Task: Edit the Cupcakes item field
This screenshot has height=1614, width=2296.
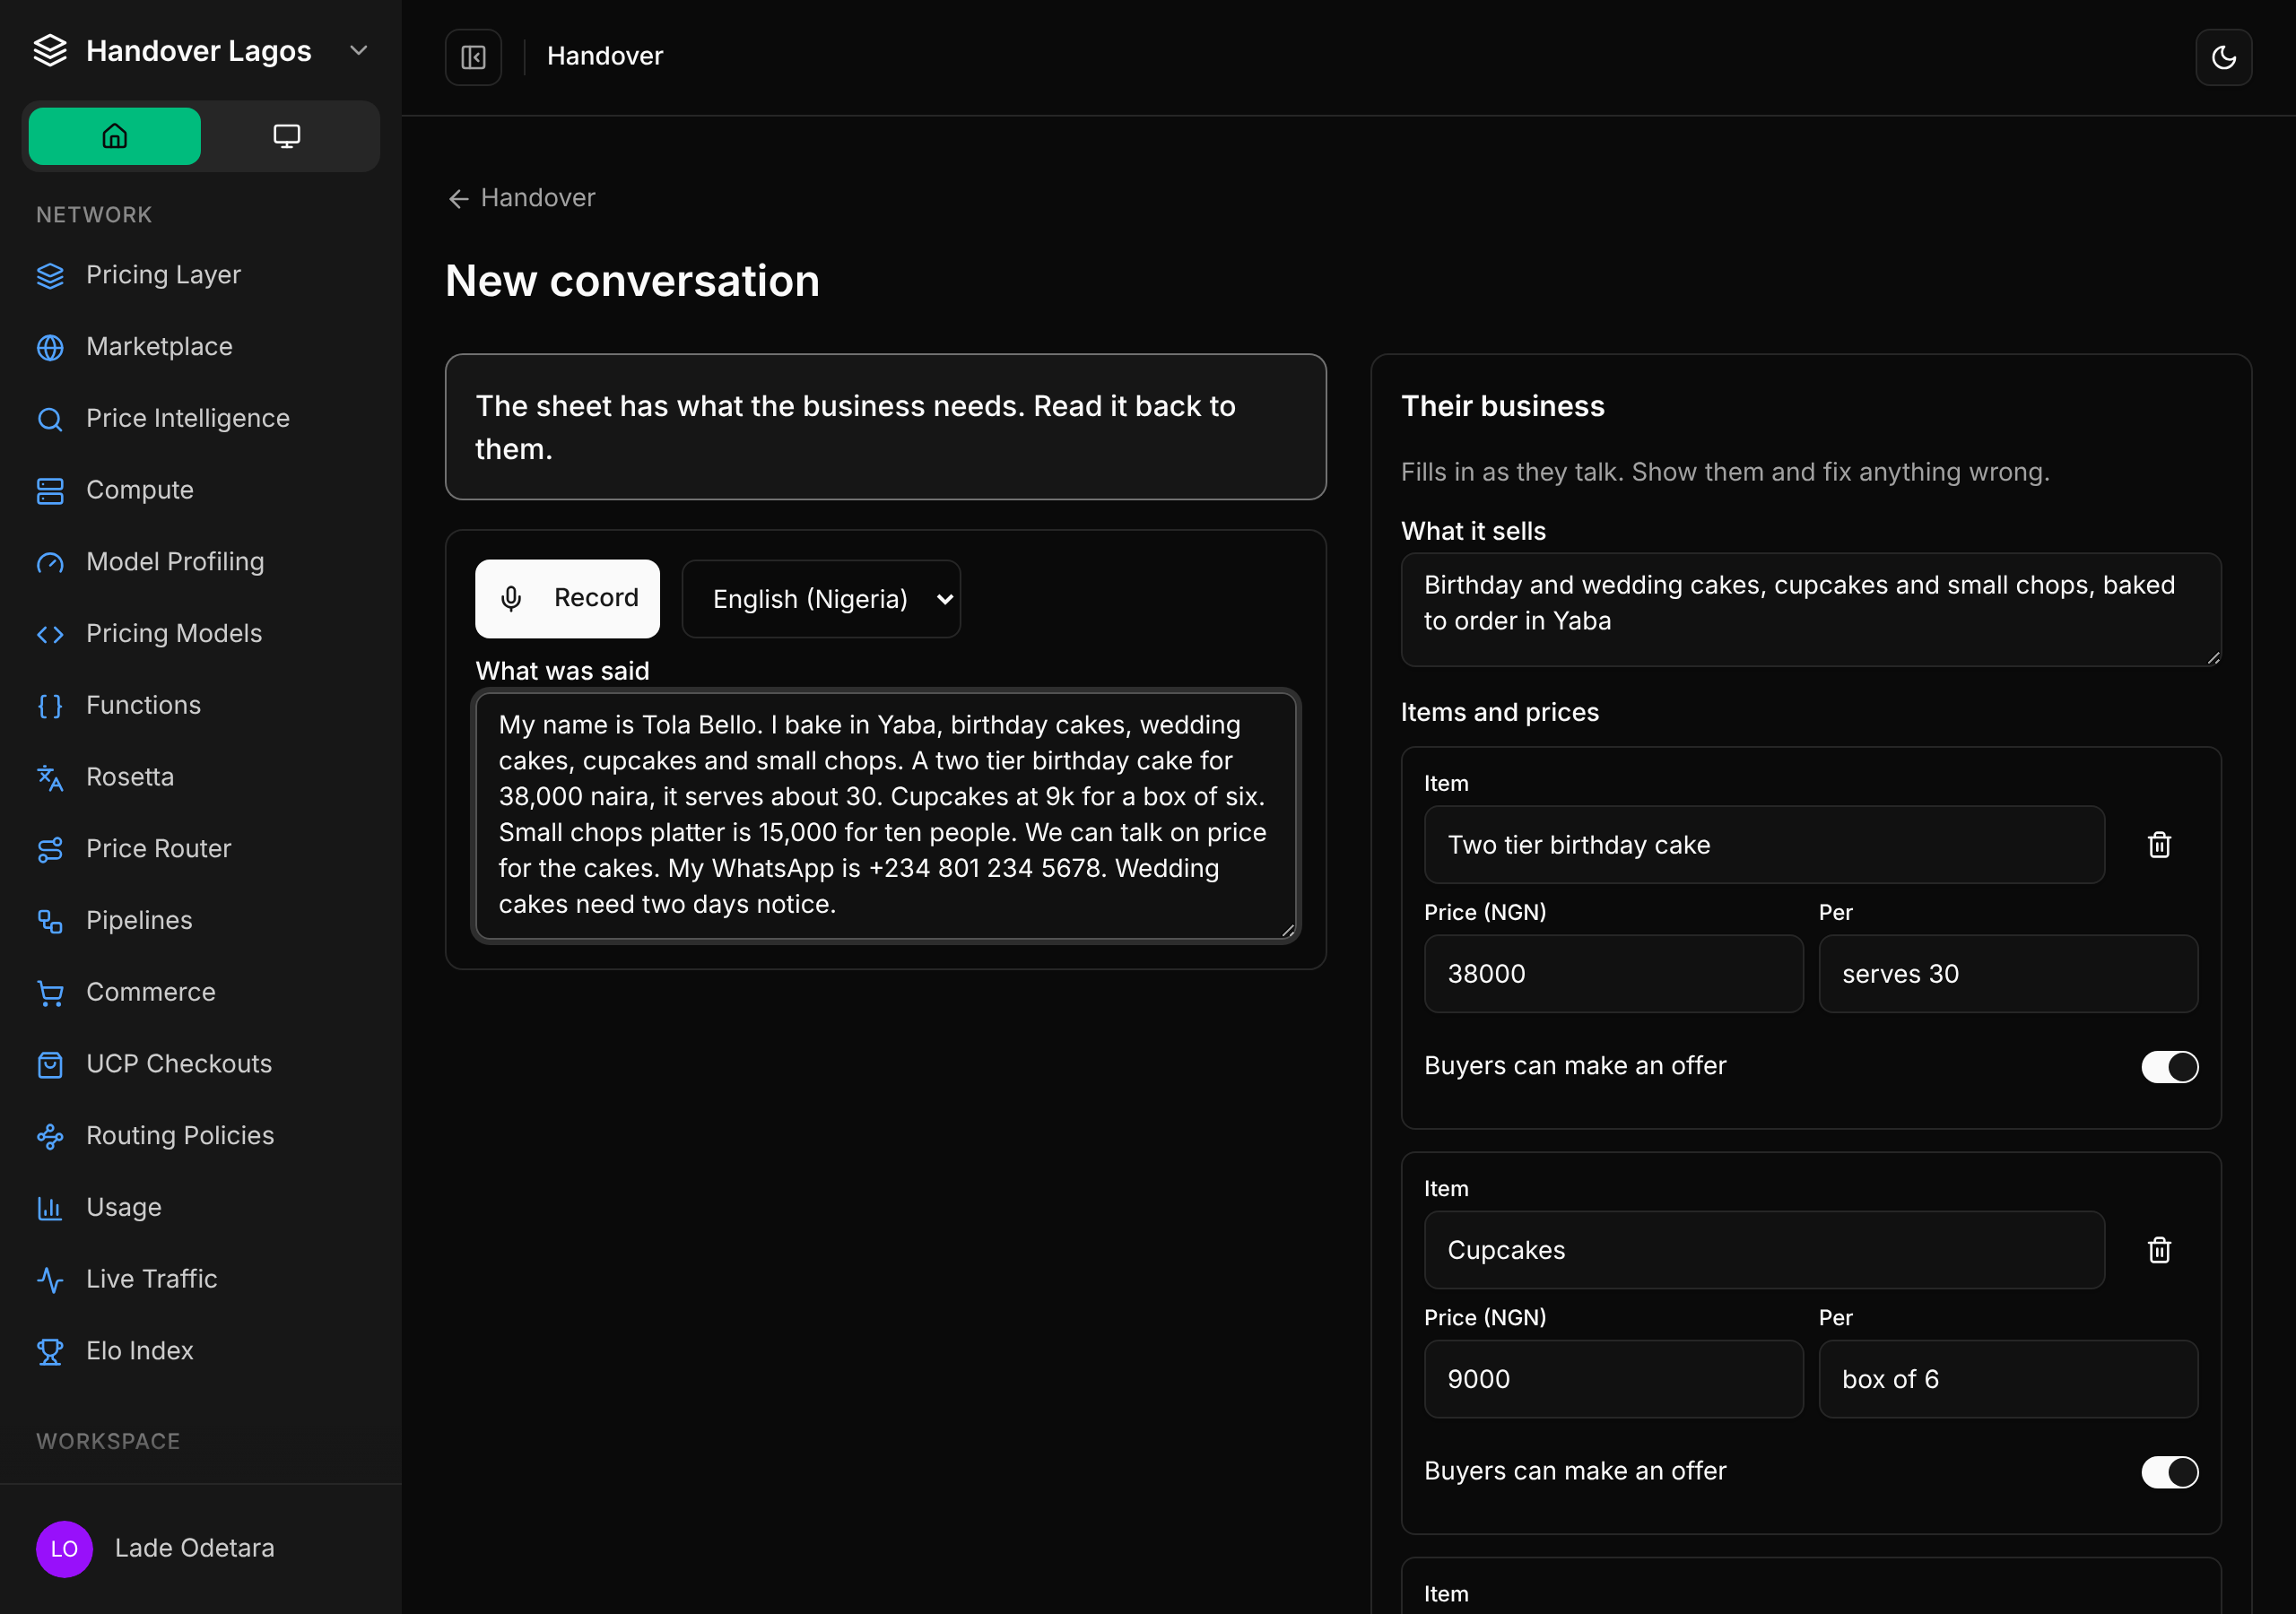Action: pyautogui.click(x=1764, y=1250)
